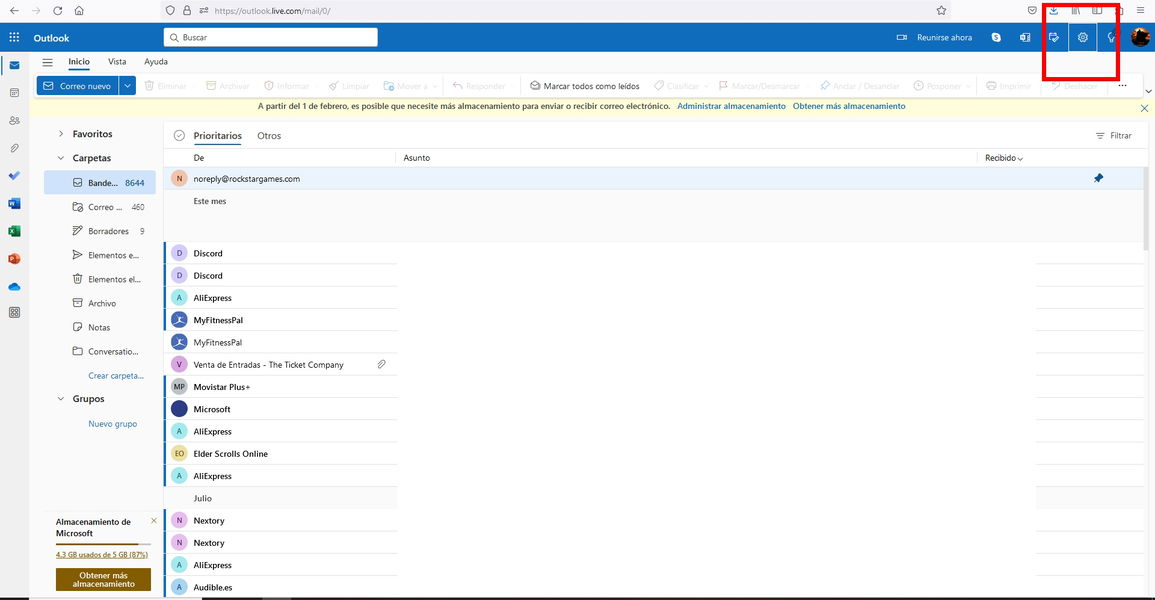1155x600 pixels.
Task: Open Bandeja inbox folder with 8644
Action: pyautogui.click(x=100, y=183)
